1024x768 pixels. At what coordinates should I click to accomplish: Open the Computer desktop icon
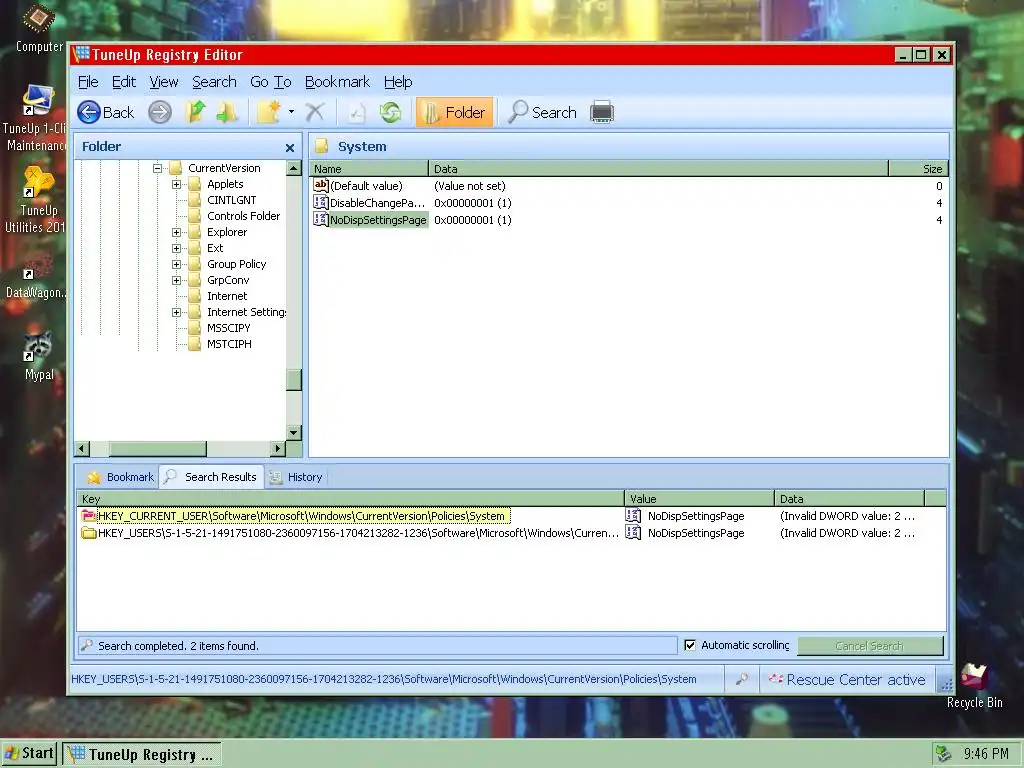click(x=39, y=29)
